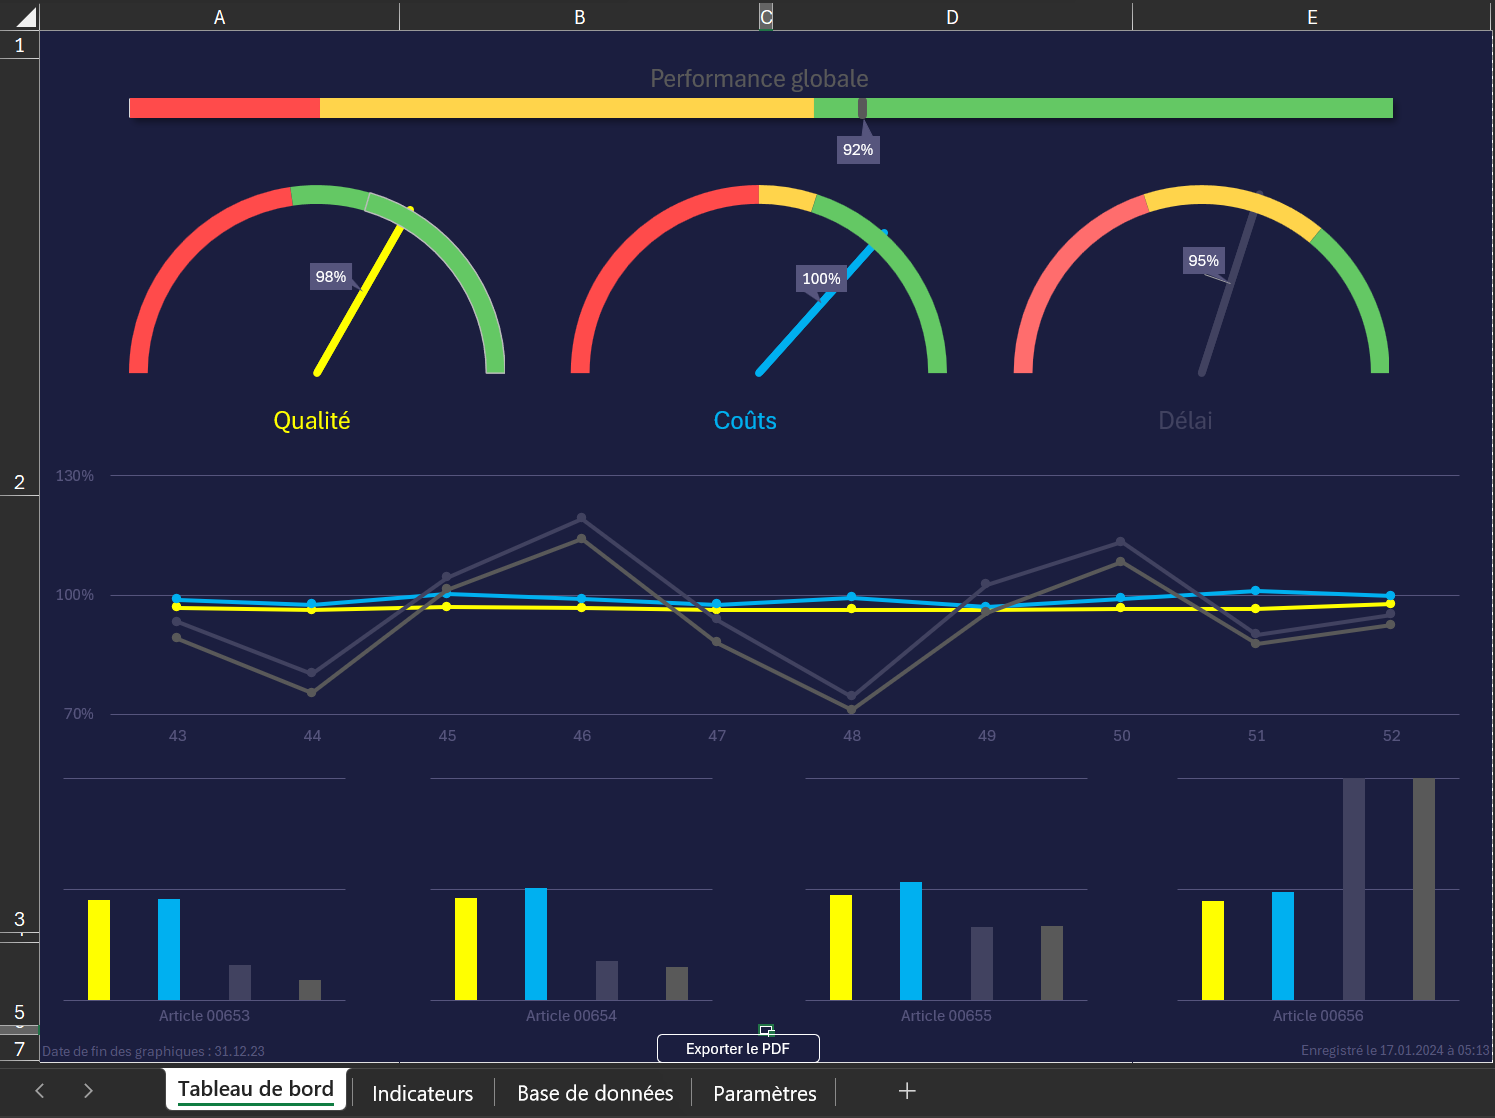Select the Délai gauge label
The height and width of the screenshot is (1118, 1495).
point(1185,420)
